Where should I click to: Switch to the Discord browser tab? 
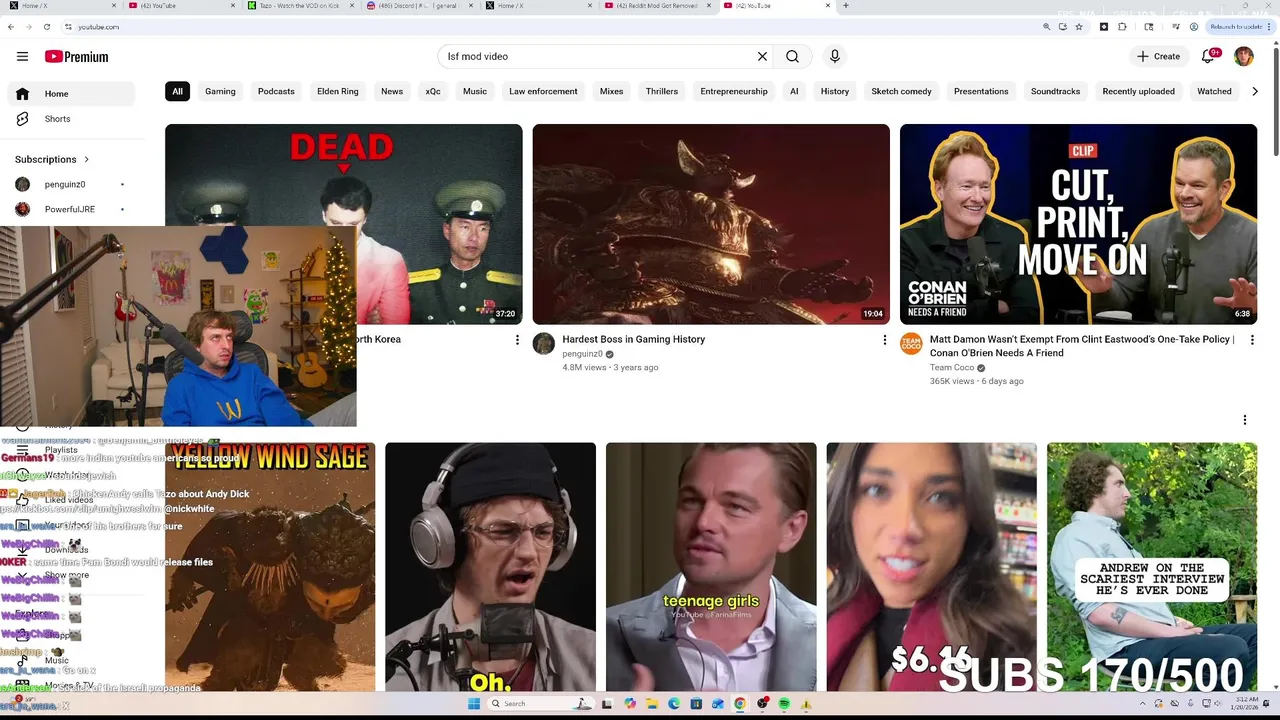pos(416,6)
